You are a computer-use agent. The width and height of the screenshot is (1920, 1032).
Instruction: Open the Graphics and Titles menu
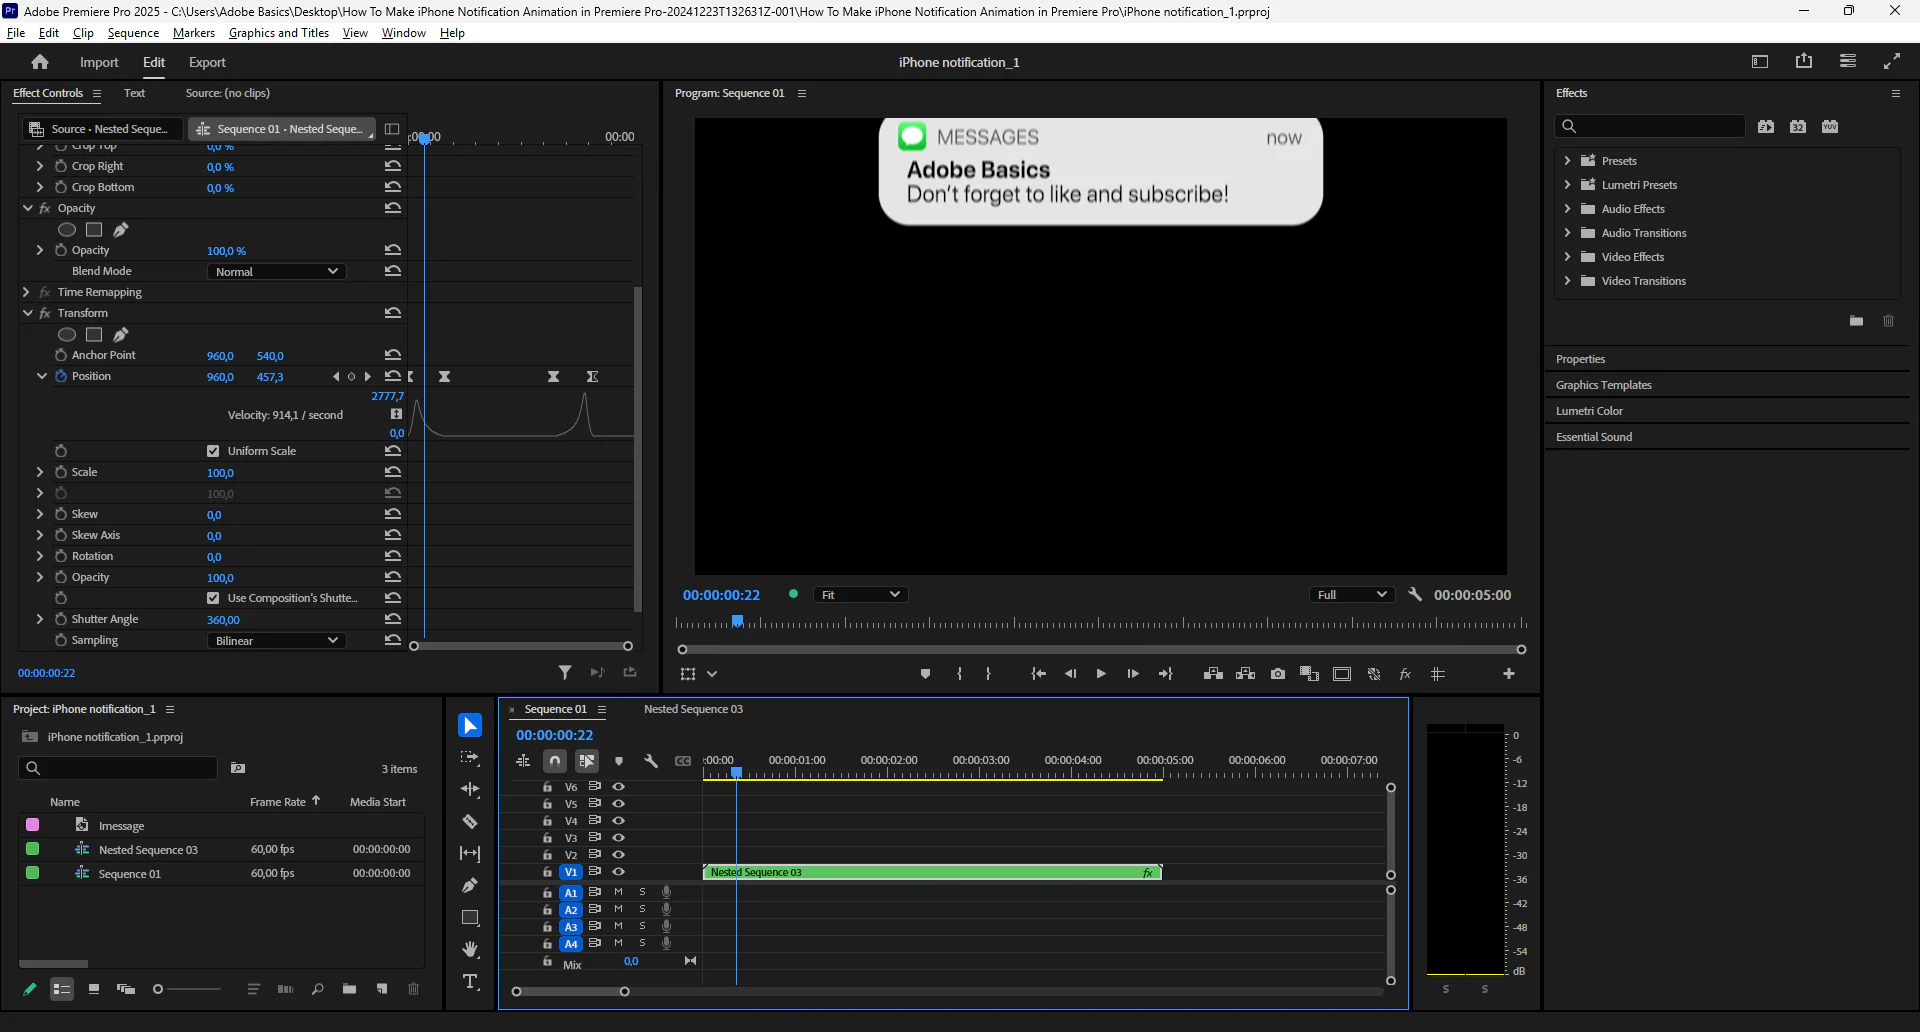tap(279, 33)
